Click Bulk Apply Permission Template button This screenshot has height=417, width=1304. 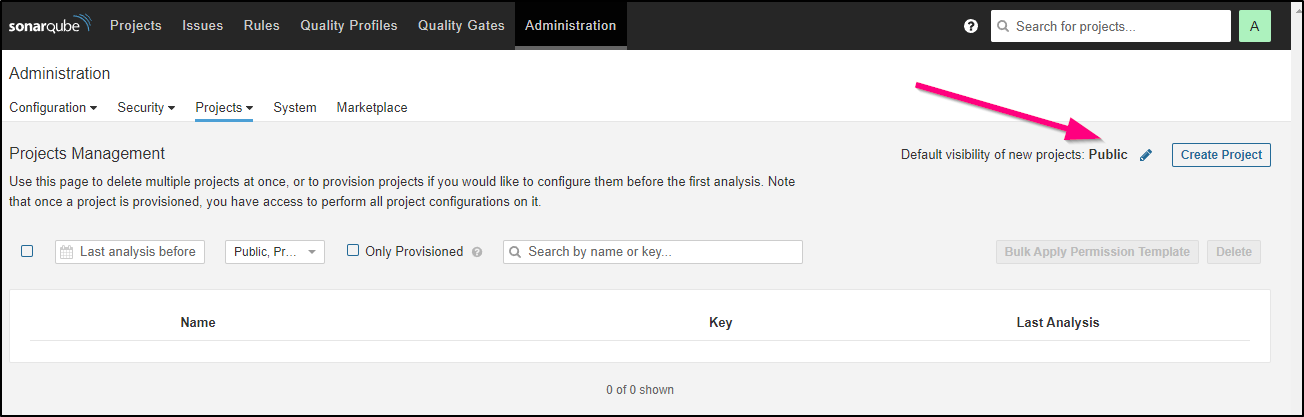[x=1097, y=252]
